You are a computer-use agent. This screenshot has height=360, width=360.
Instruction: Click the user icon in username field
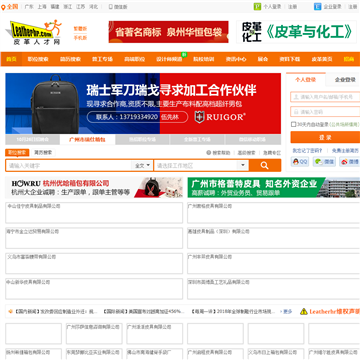pyautogui.click(x=296, y=97)
